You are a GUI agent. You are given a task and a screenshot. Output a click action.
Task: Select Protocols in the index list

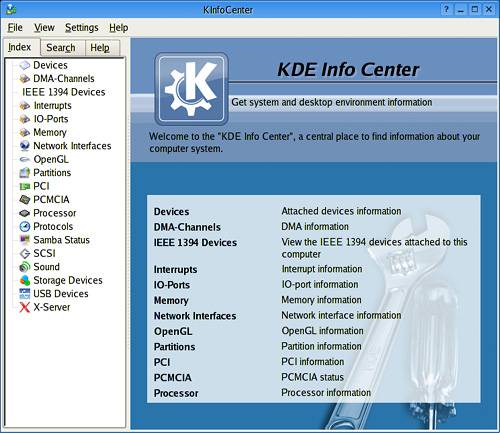(53, 227)
